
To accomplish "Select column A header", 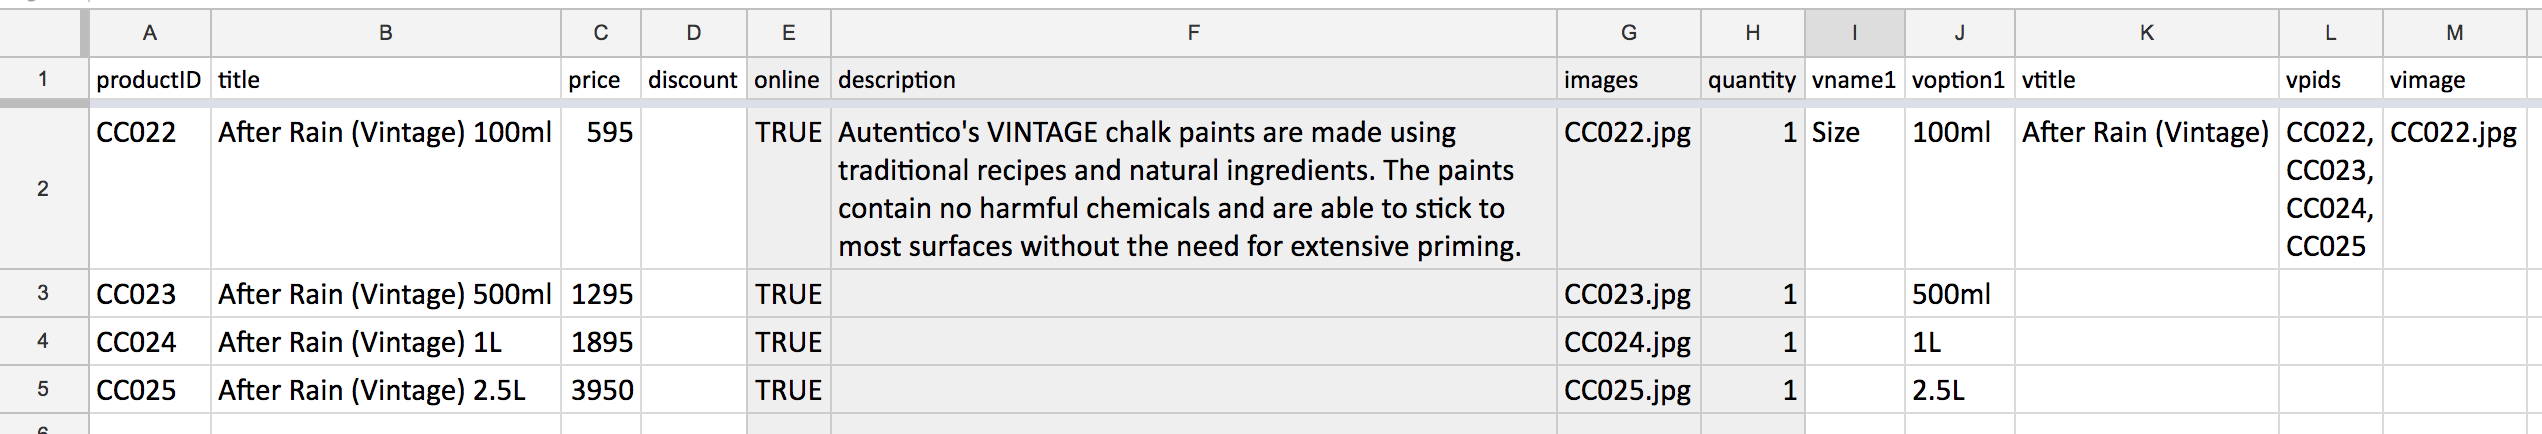I will tap(150, 33).
